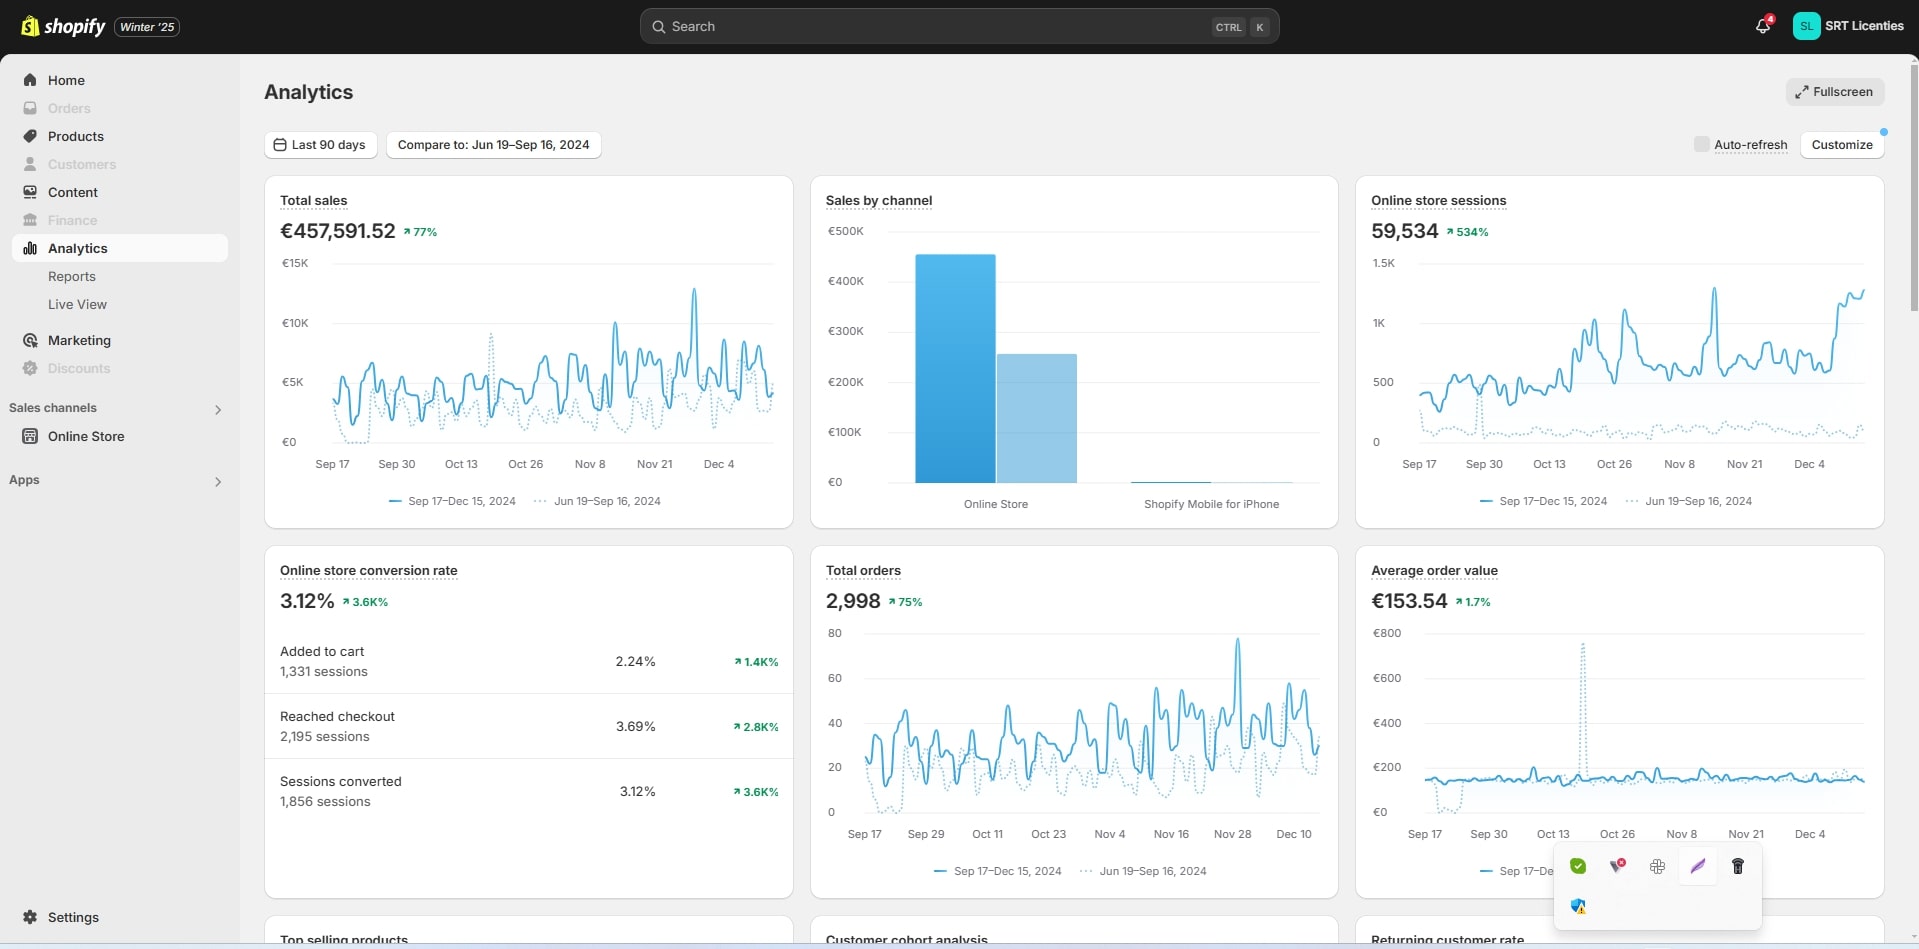Open Reports in the sidebar

click(x=72, y=276)
